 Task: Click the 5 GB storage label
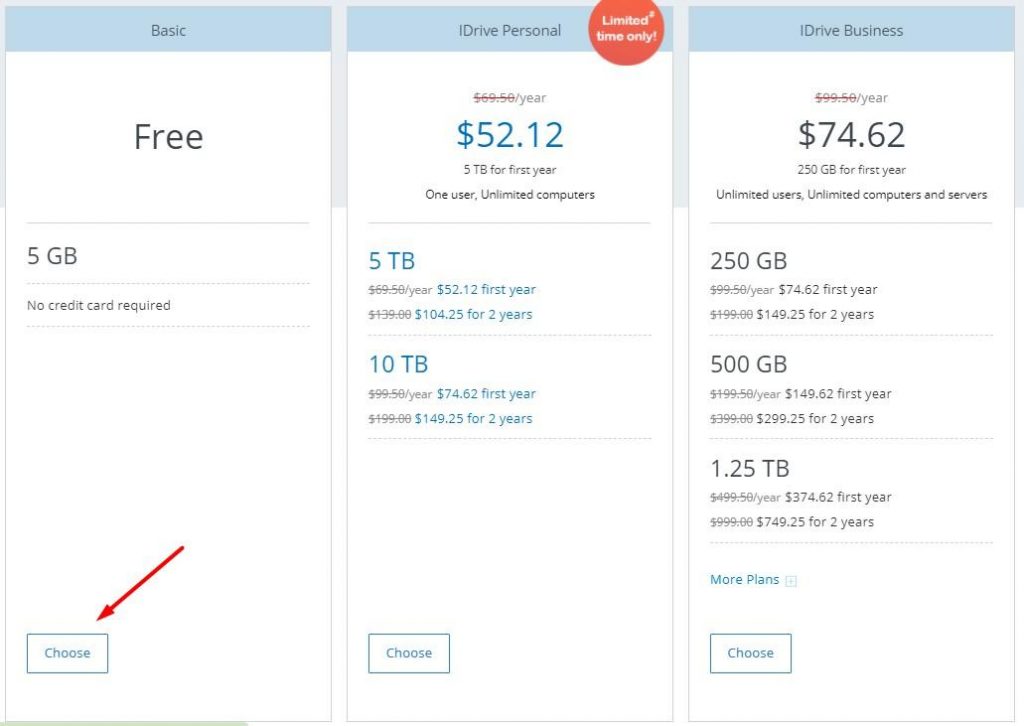[52, 256]
